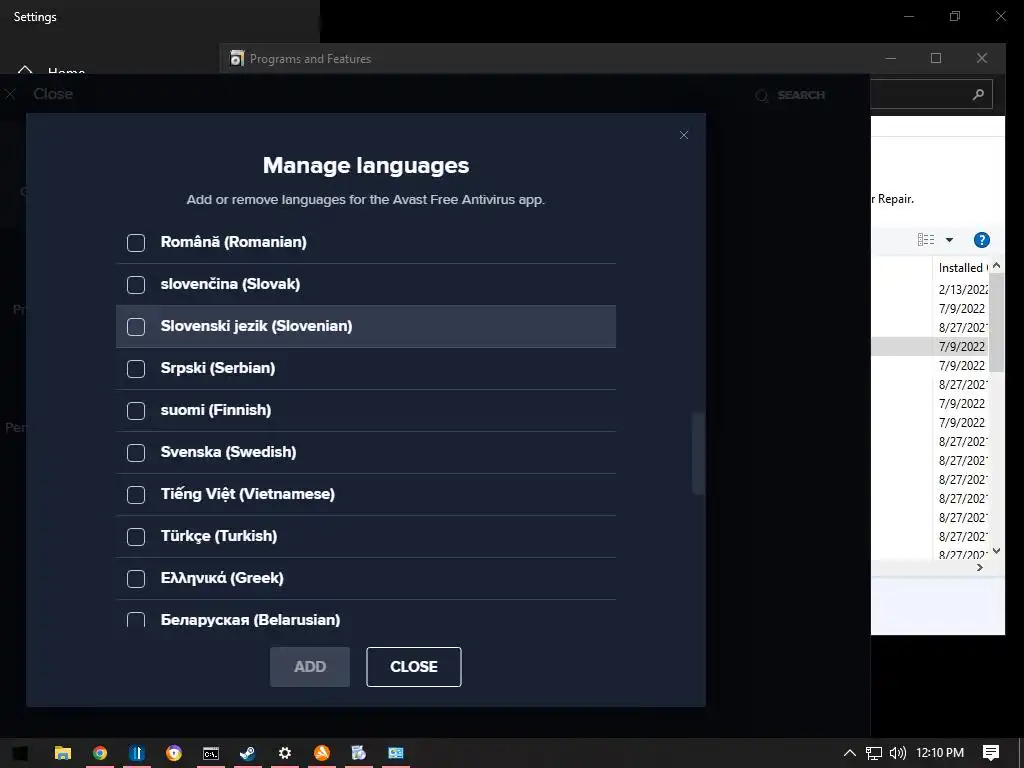Image resolution: width=1024 pixels, height=768 pixels.
Task: Tick the Беларуская (Belarusian) checkbox
Action: click(136, 620)
